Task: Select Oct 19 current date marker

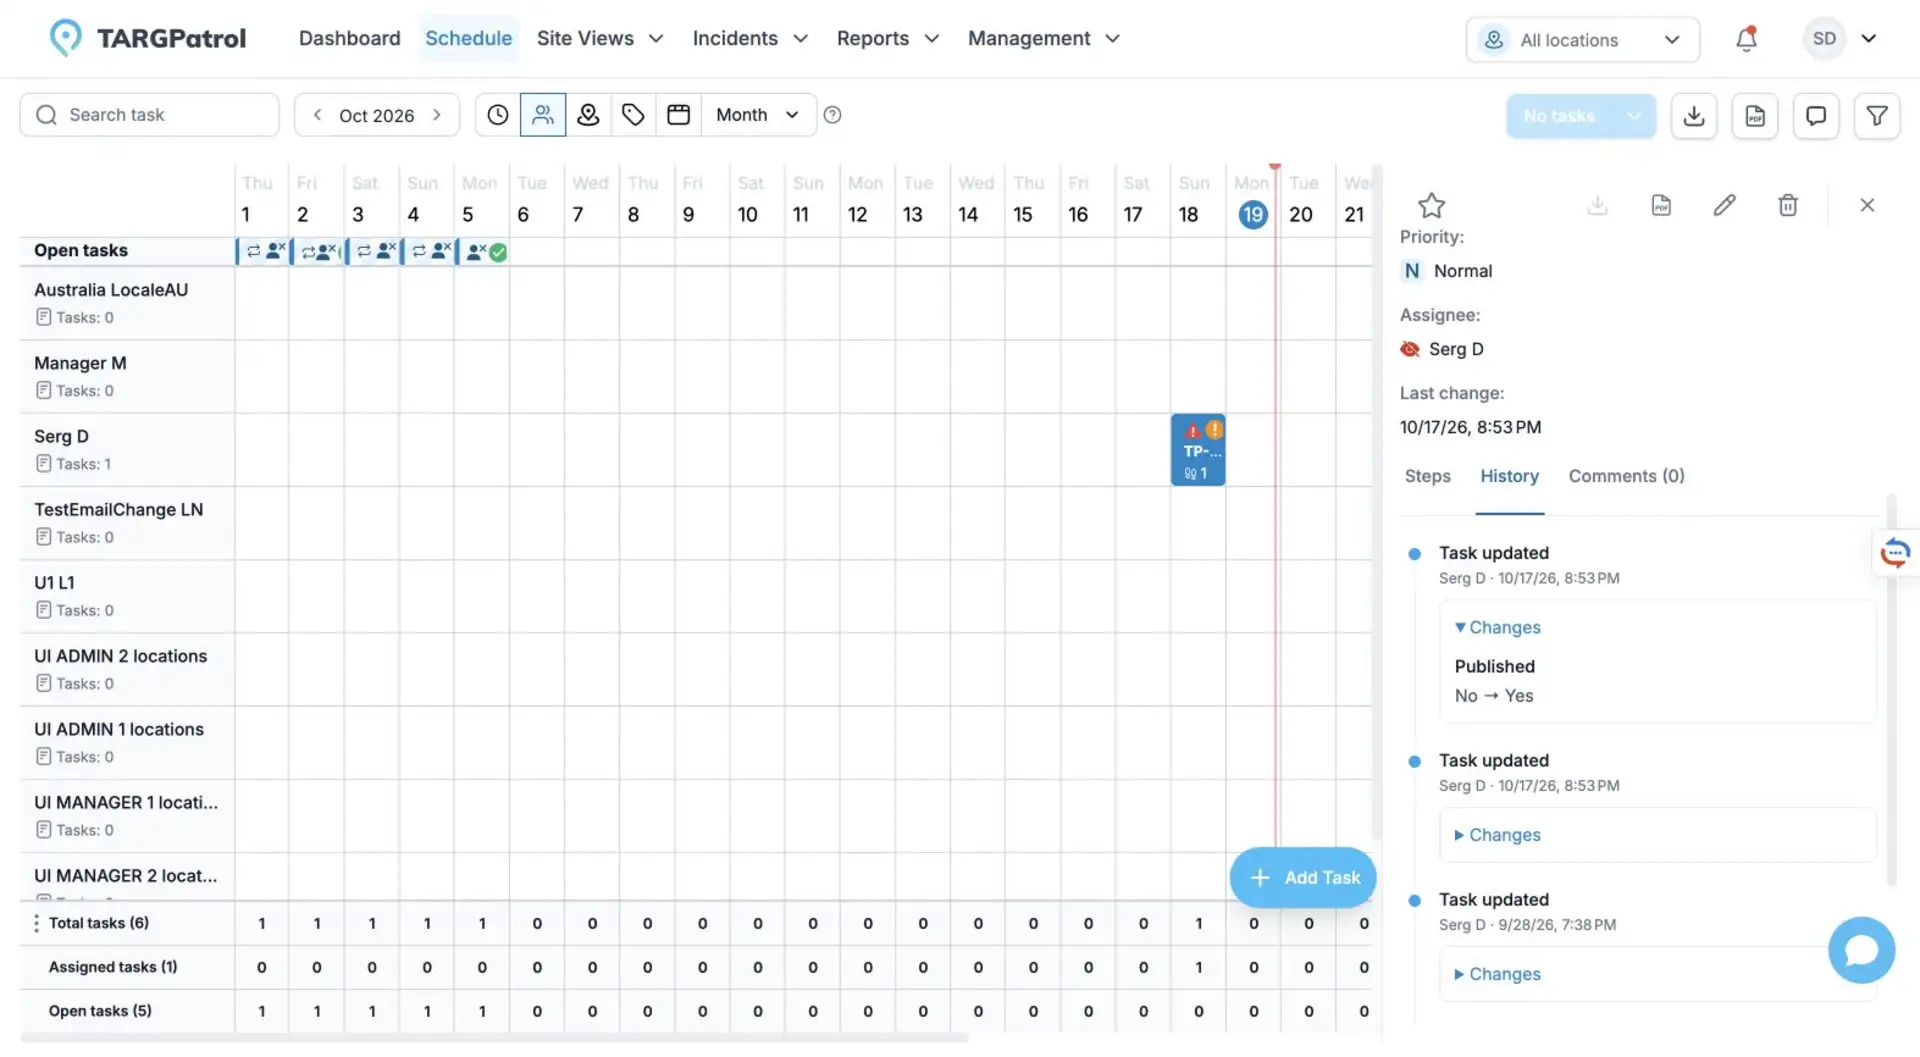Action: pos(1252,214)
